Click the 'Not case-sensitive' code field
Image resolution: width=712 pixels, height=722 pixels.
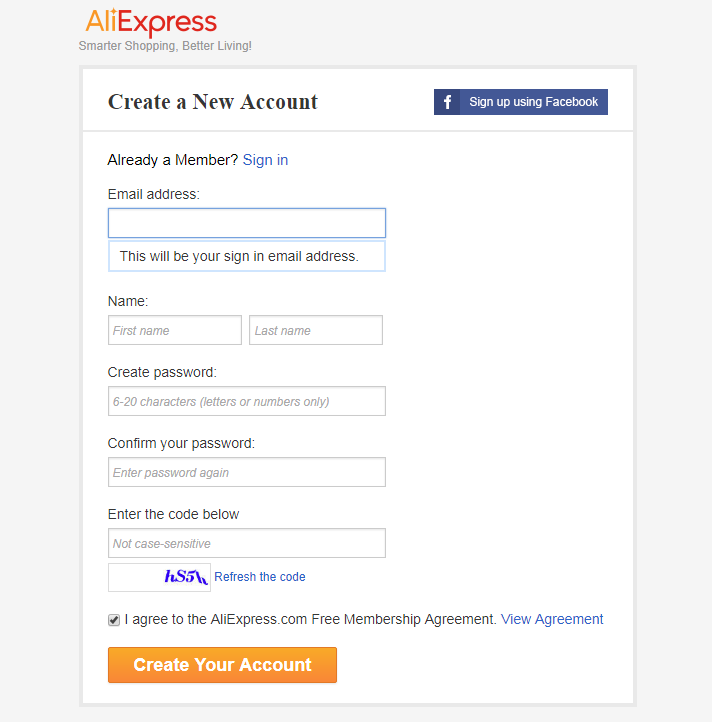[246, 543]
